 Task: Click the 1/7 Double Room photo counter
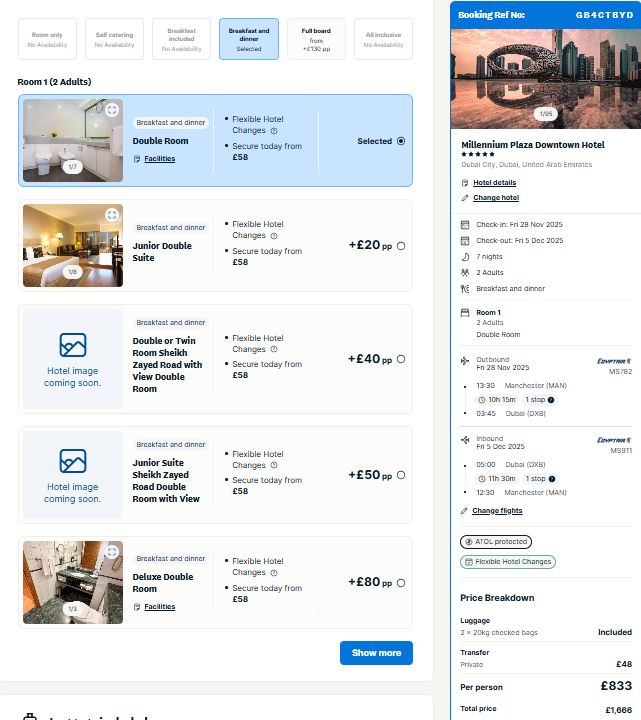[73, 167]
